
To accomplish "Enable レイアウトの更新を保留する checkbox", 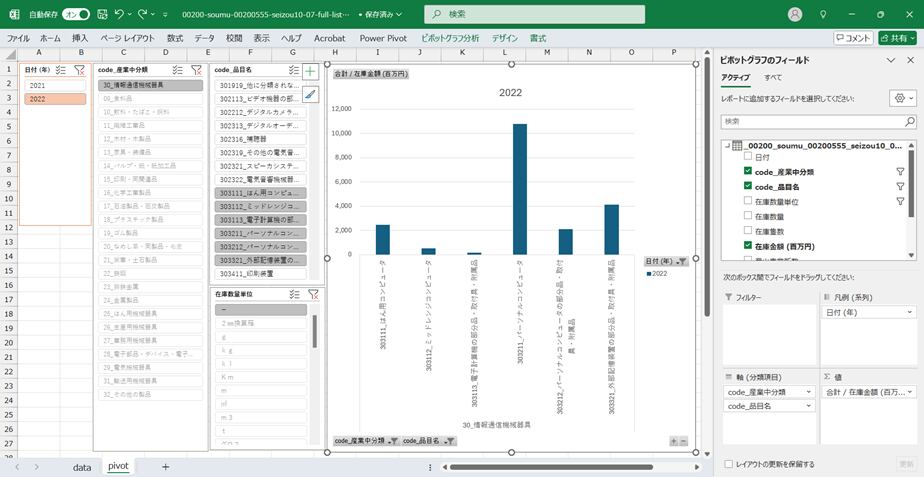I will coord(727,464).
